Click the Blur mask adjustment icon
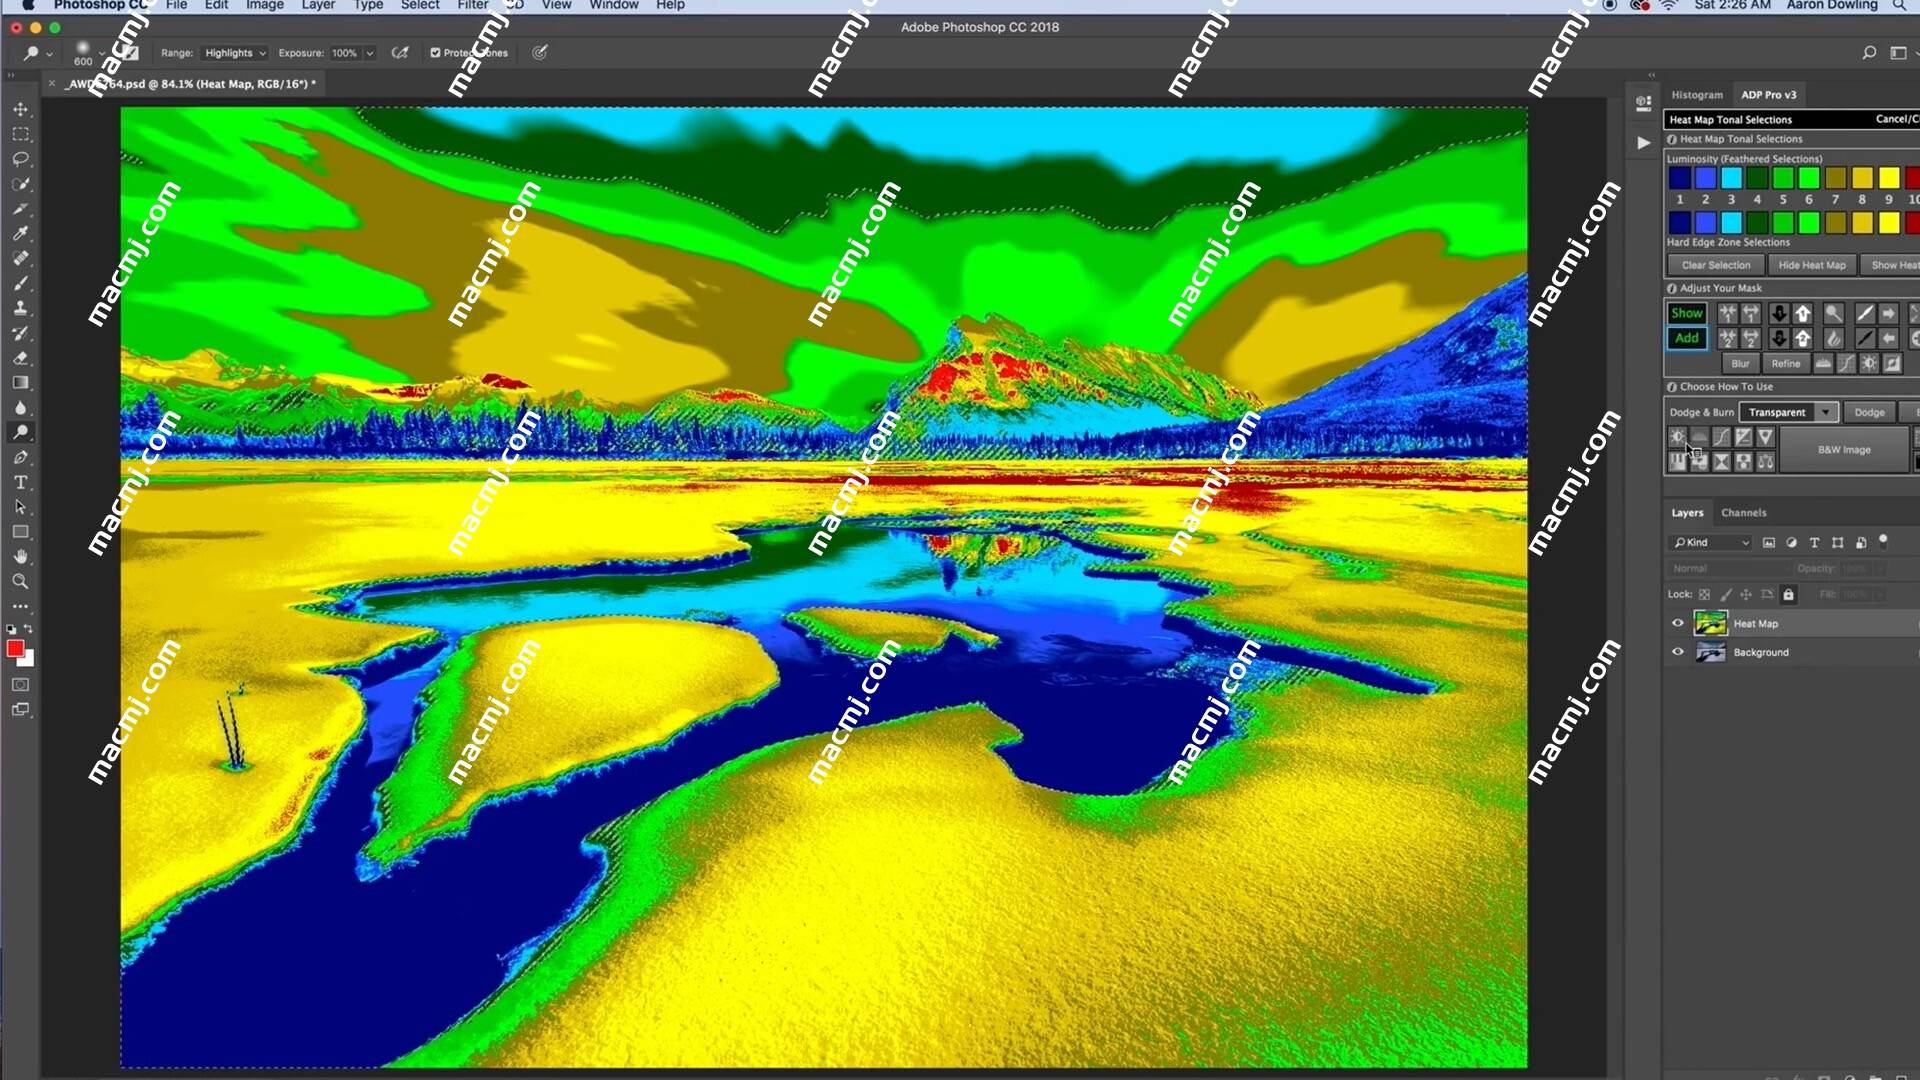1920x1080 pixels. tap(1739, 363)
